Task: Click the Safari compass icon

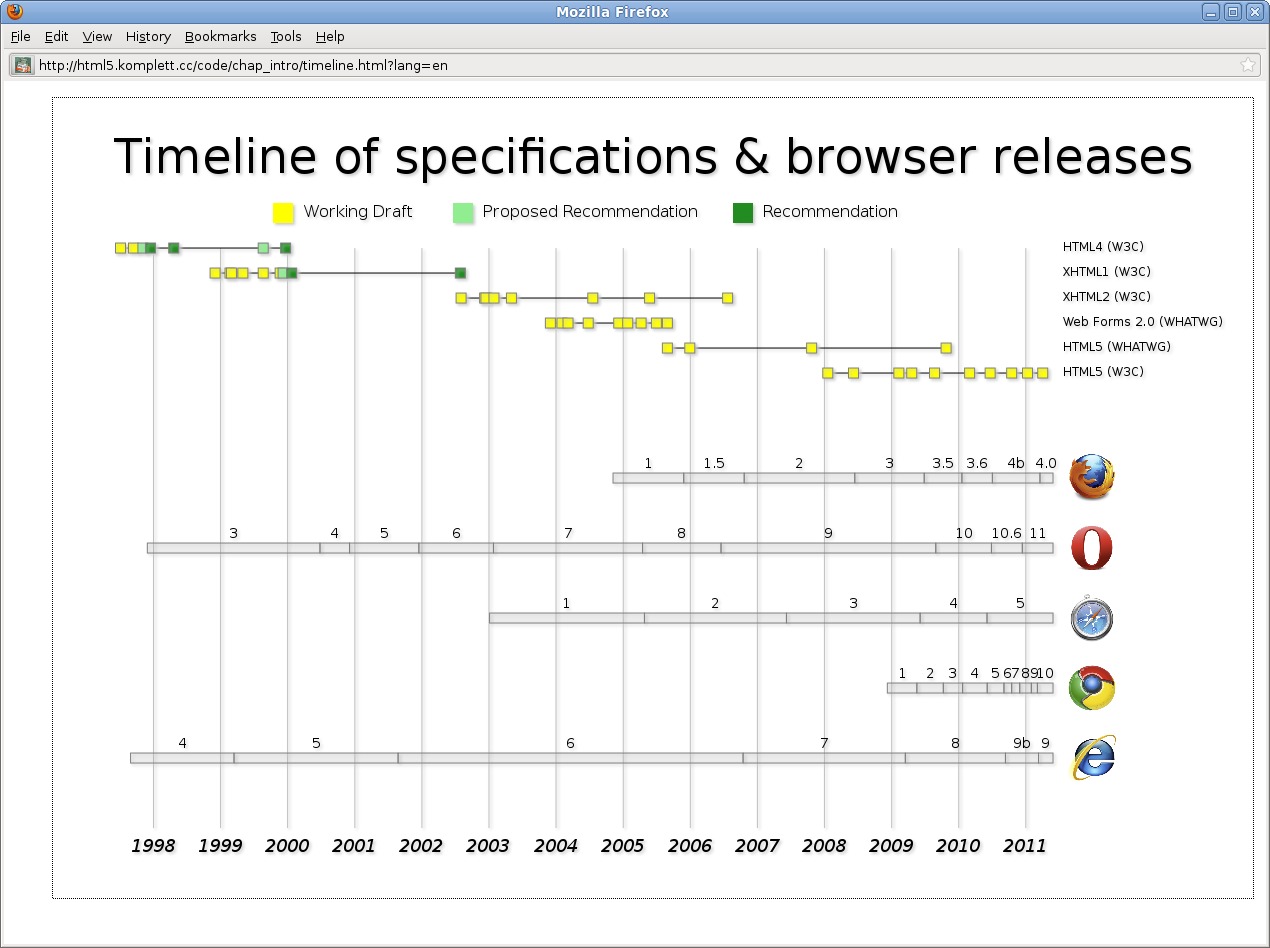Action: point(1091,618)
